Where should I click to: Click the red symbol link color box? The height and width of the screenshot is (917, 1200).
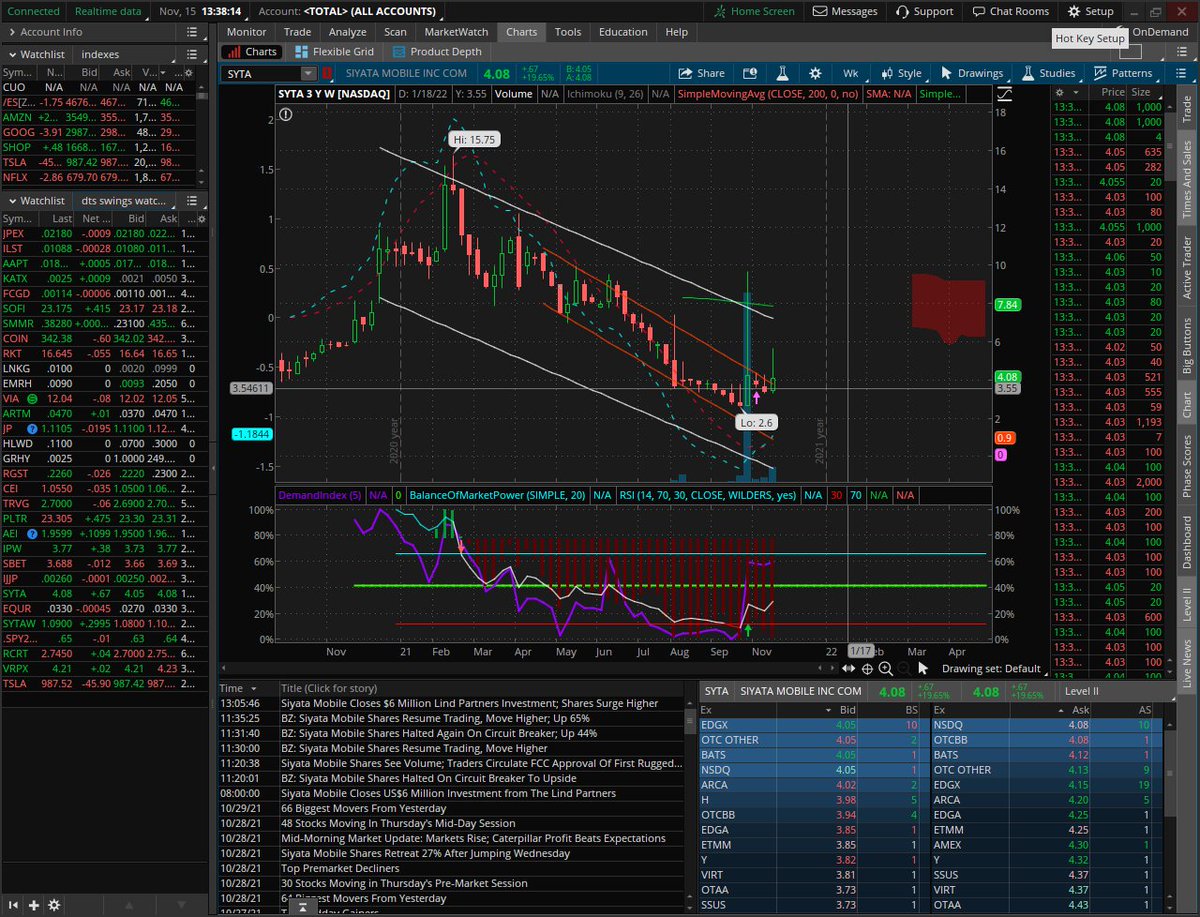click(x=327, y=73)
